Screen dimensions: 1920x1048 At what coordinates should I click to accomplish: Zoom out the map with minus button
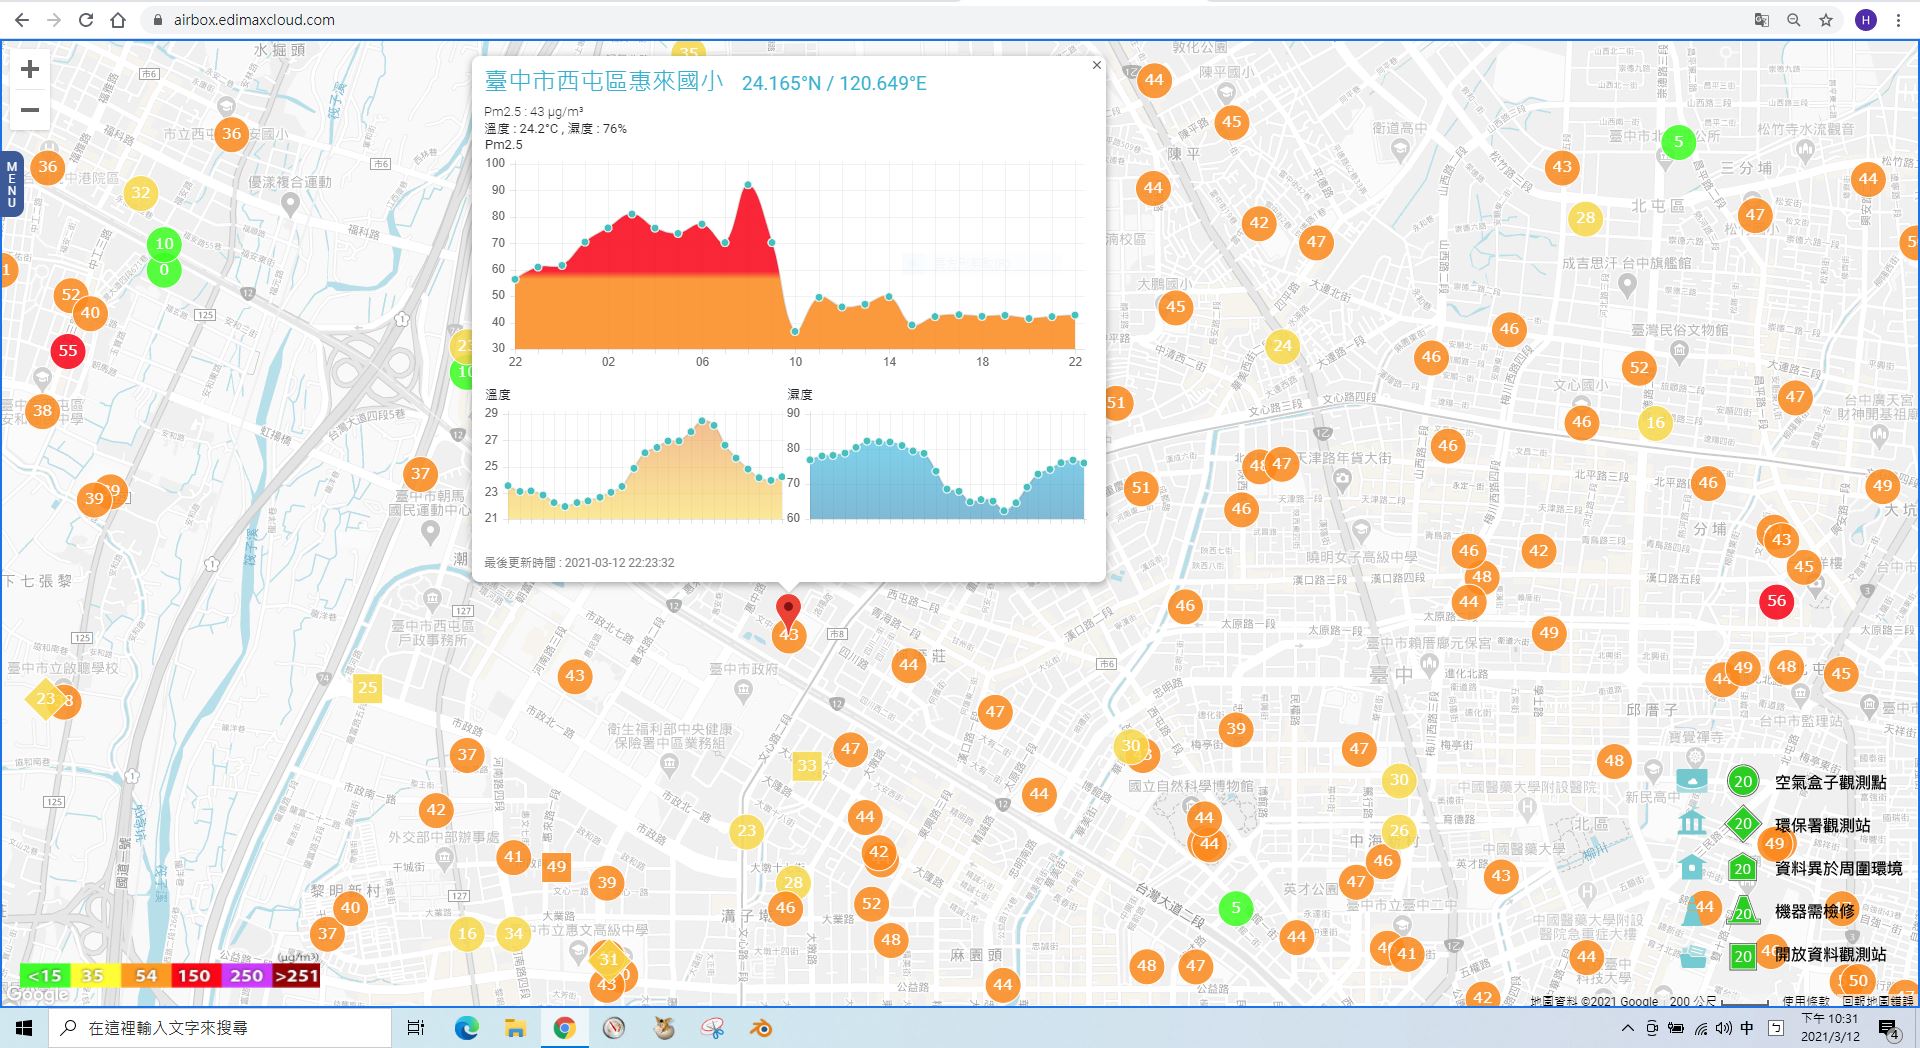30,110
